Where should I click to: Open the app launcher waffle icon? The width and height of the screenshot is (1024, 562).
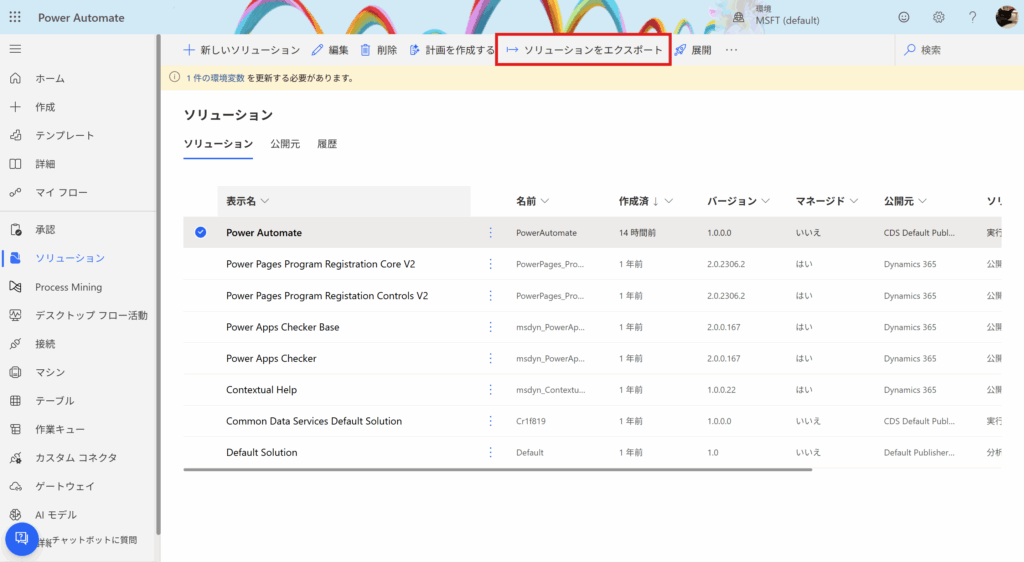15,17
